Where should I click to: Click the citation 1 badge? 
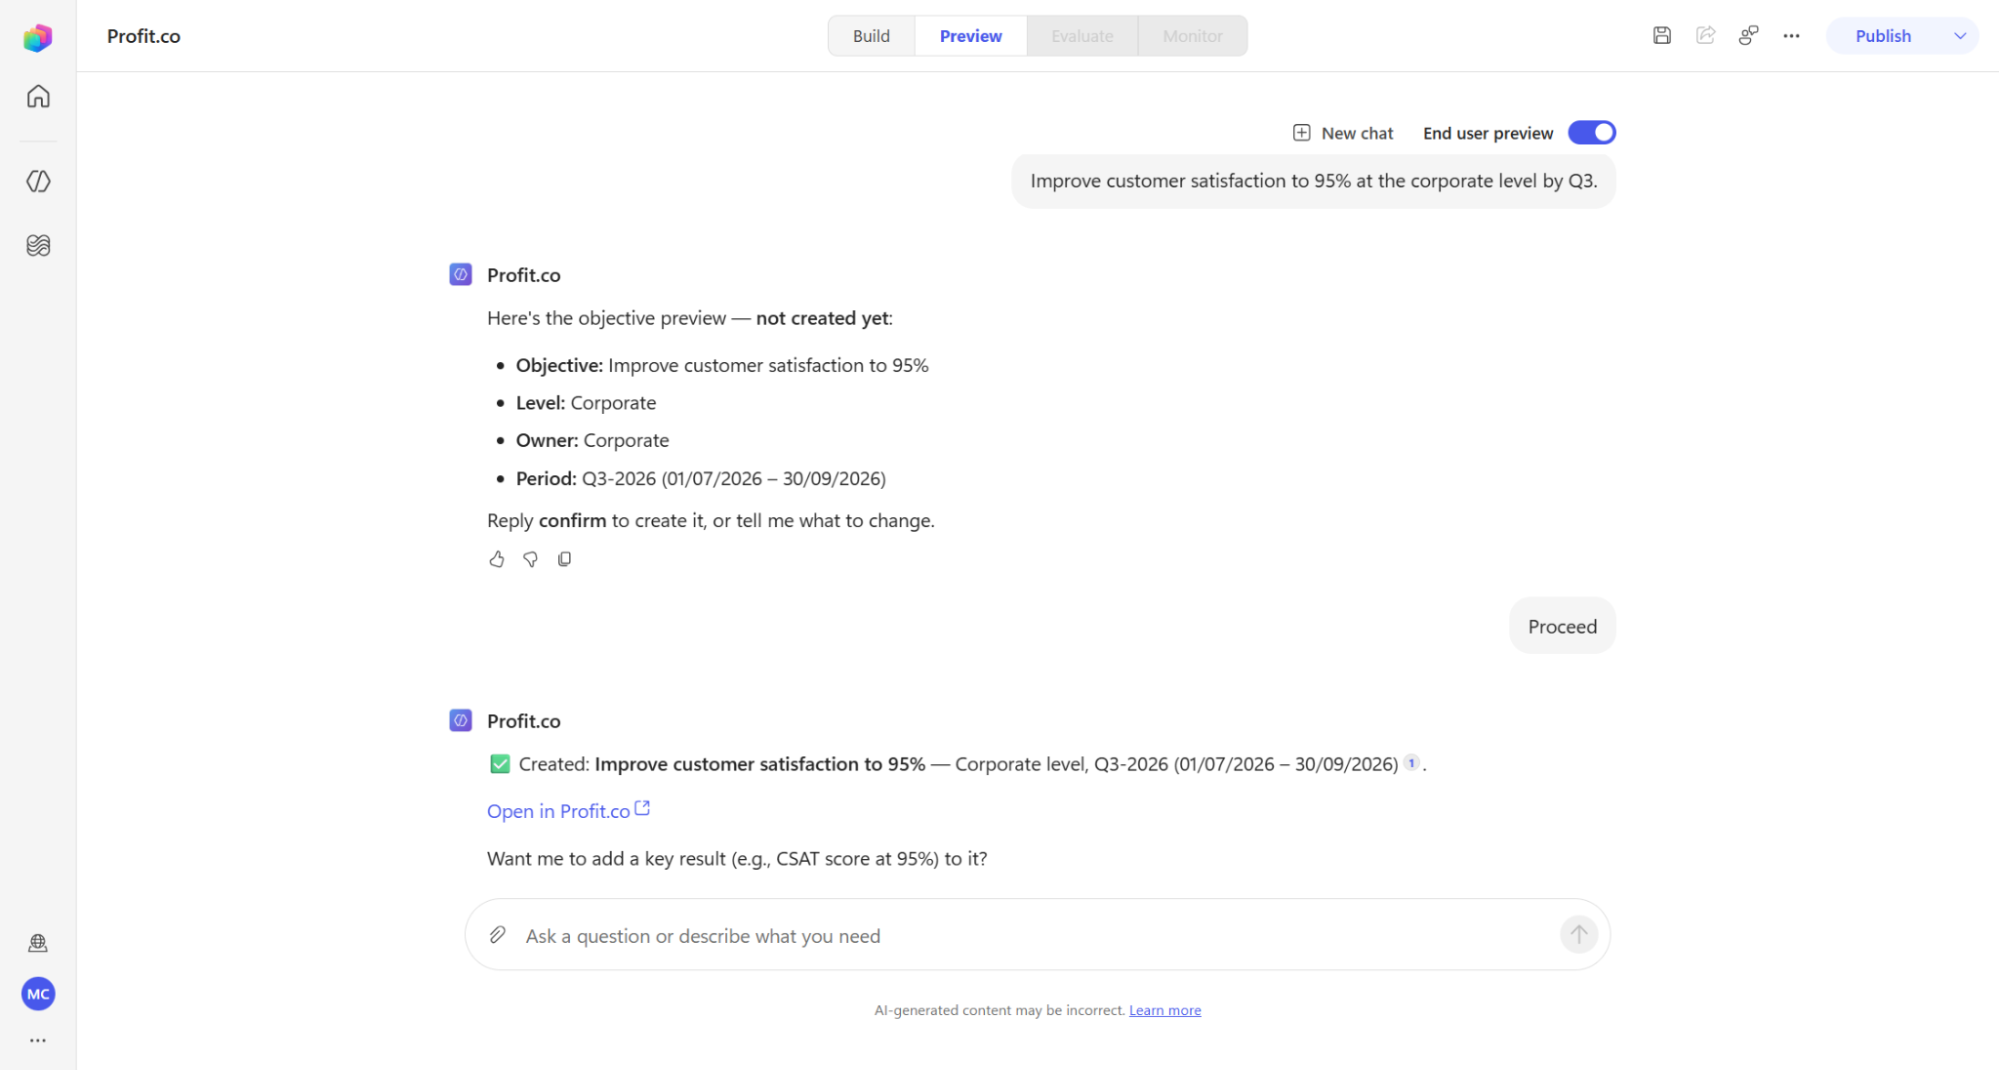click(1411, 762)
